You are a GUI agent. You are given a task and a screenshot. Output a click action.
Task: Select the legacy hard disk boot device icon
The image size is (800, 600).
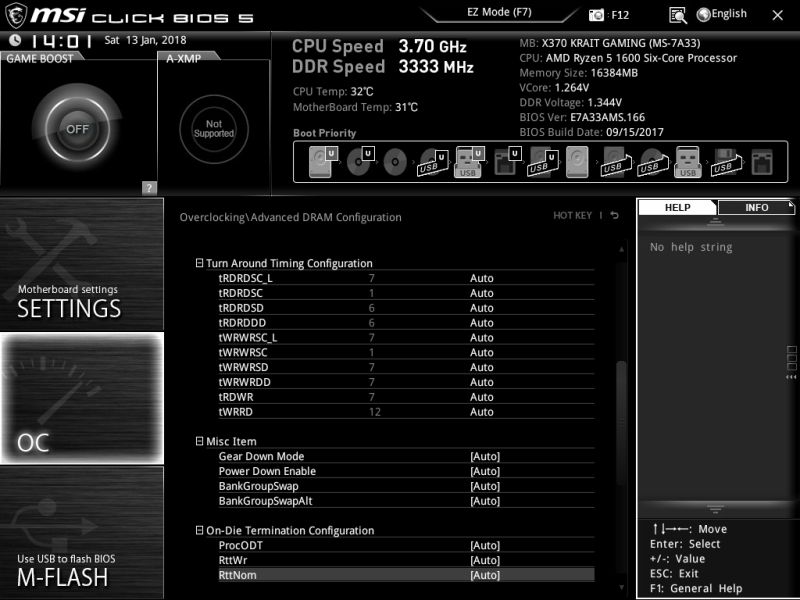577,162
